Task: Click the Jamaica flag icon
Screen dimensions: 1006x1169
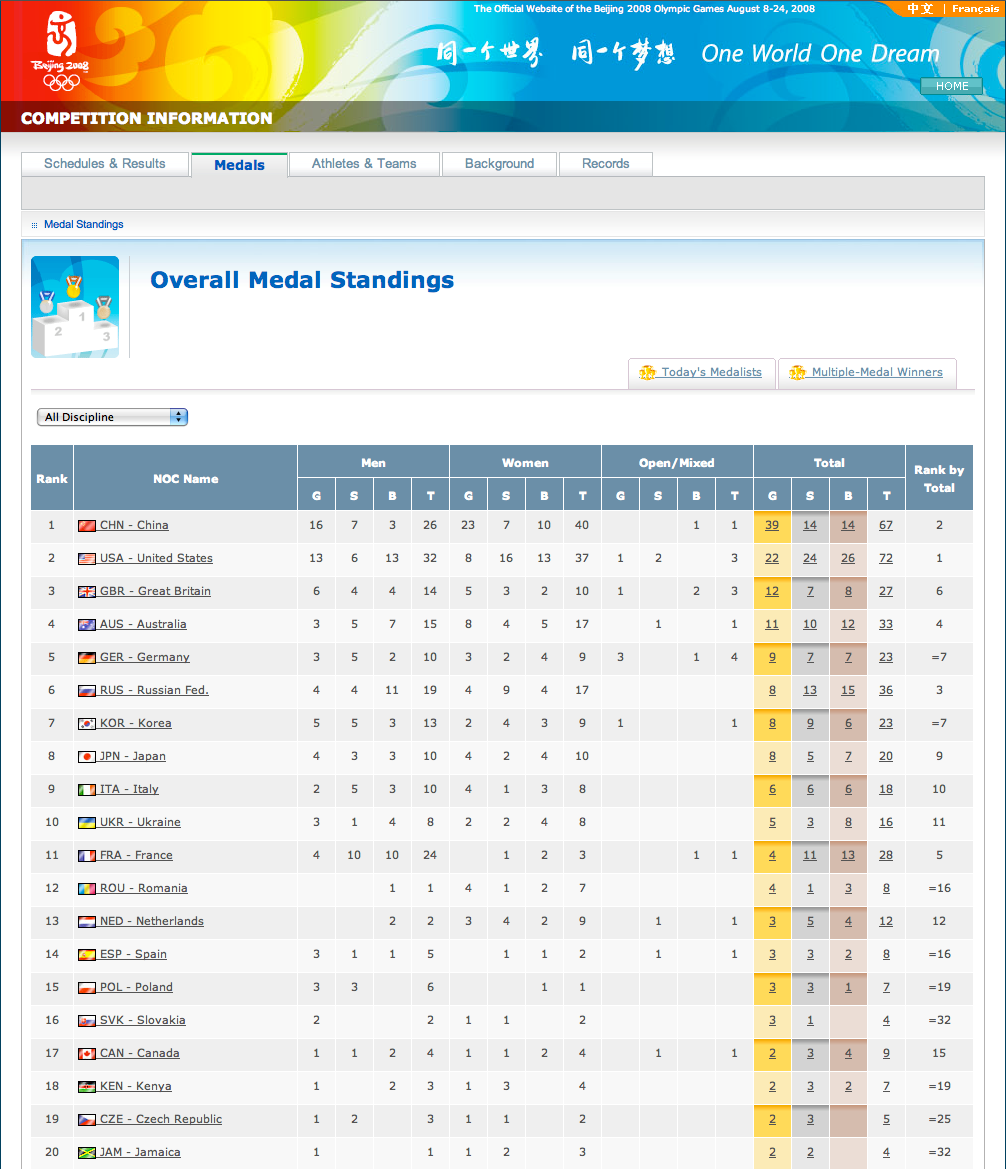Action: 86,1152
